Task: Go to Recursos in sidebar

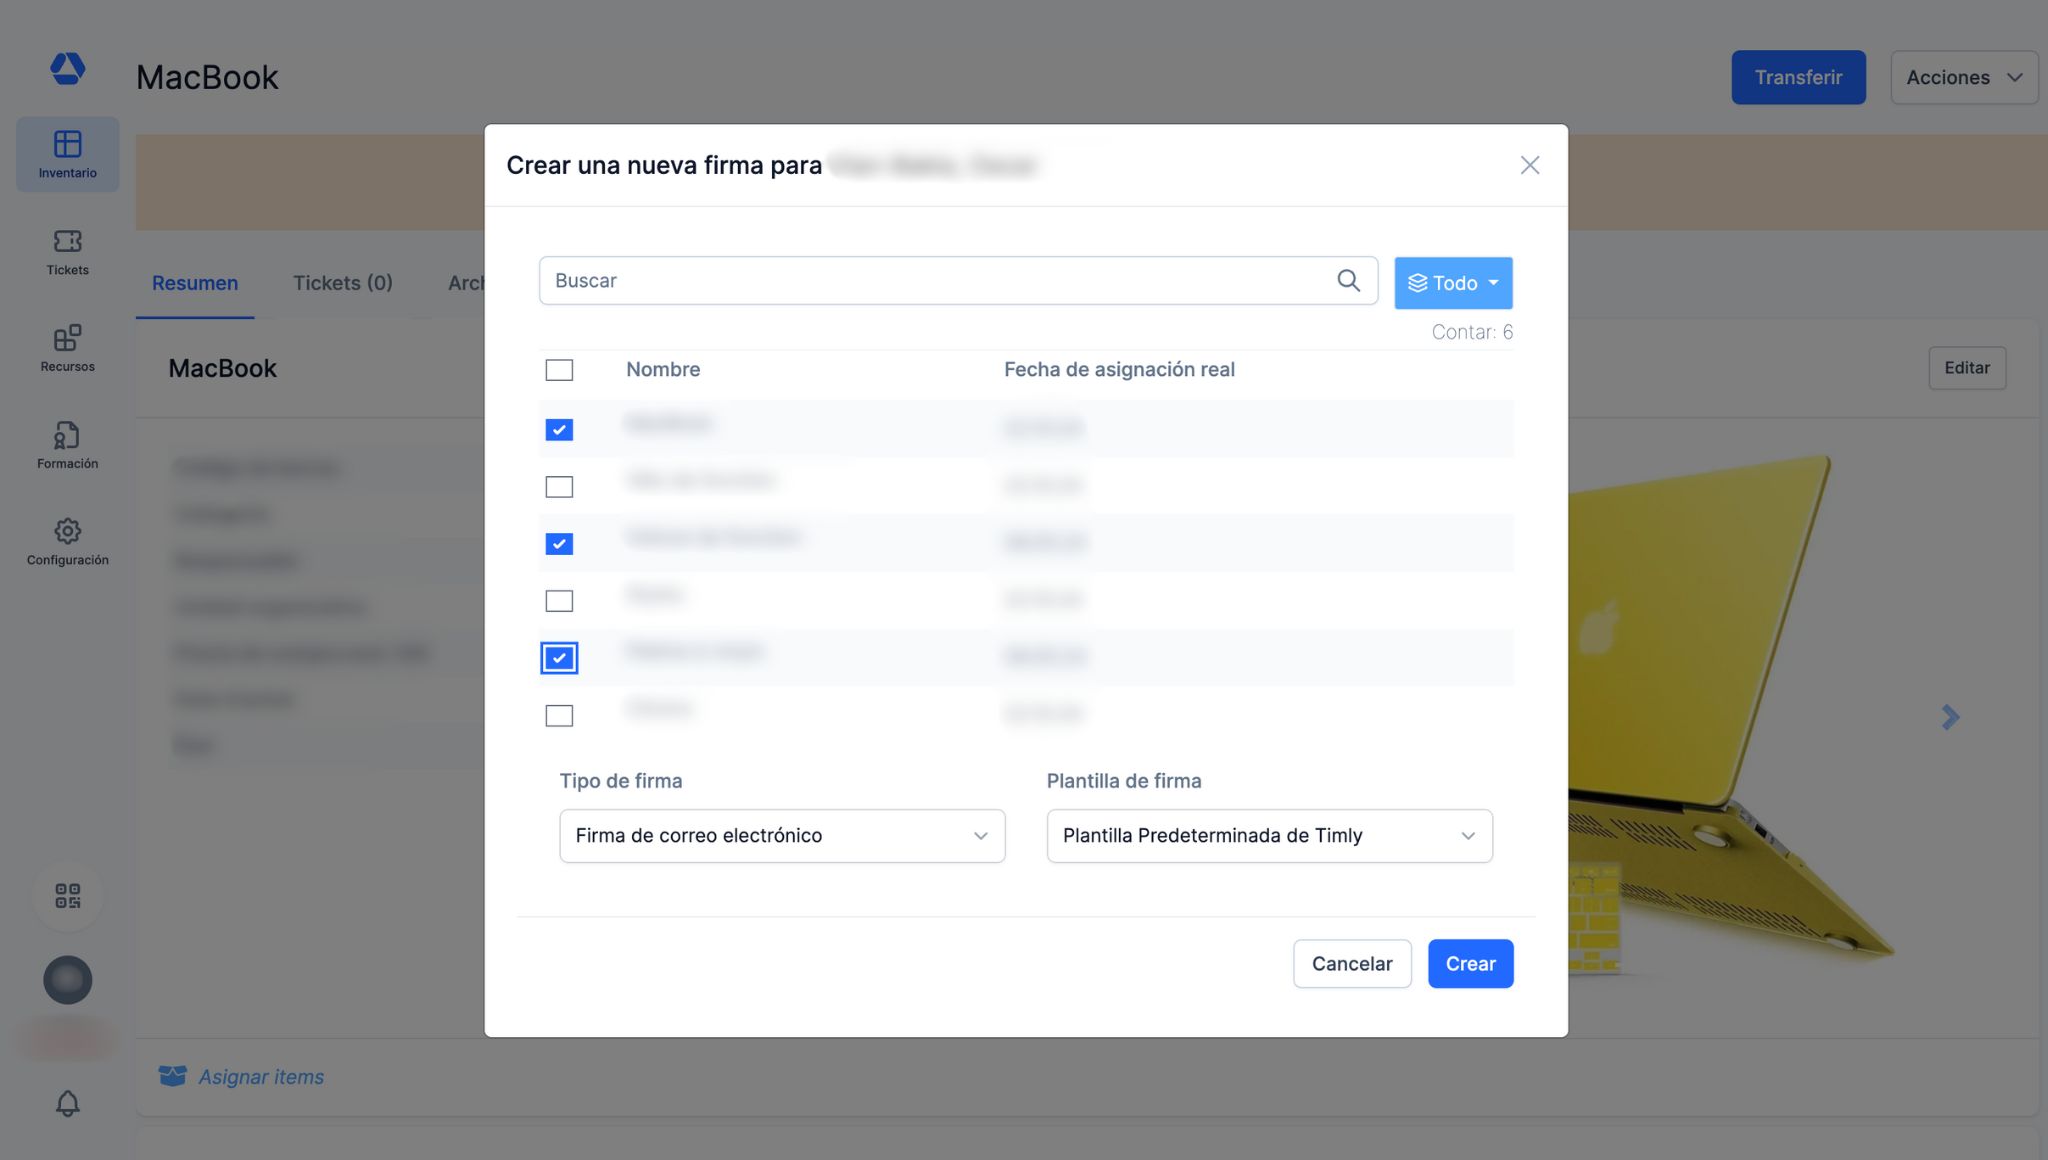Action: click(67, 348)
